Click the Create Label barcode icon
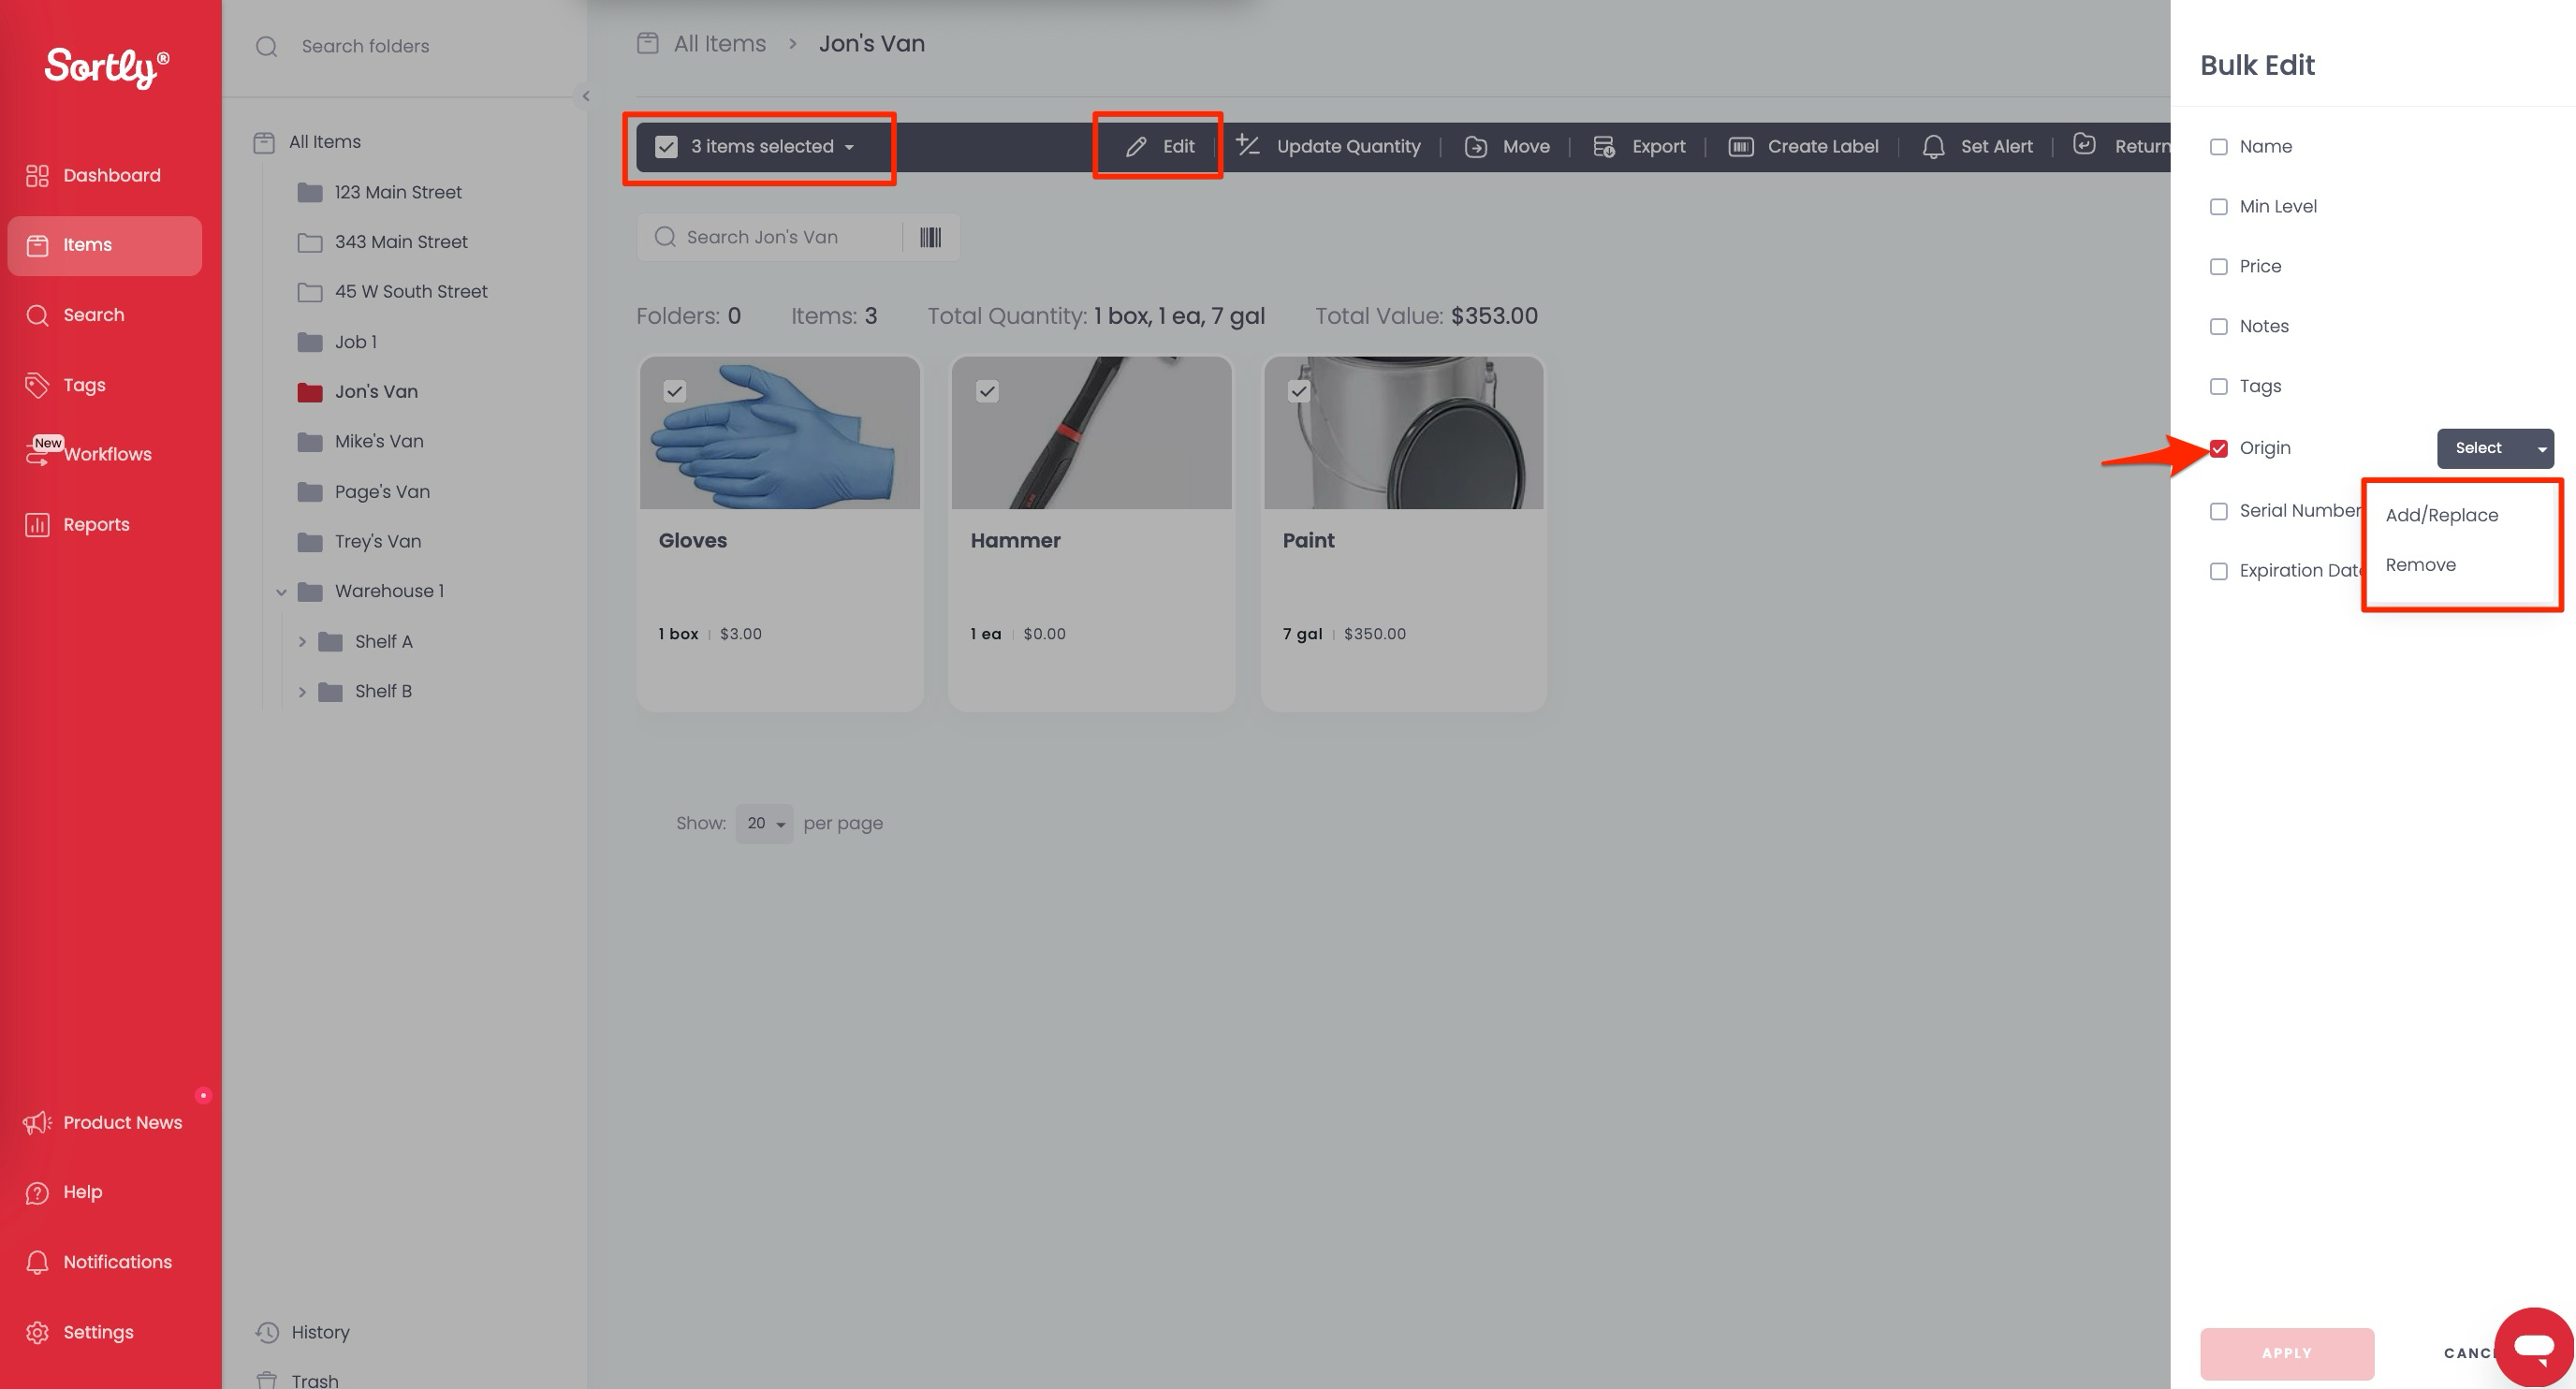Screen dimensions: 2576x1389 click(x=1740, y=147)
